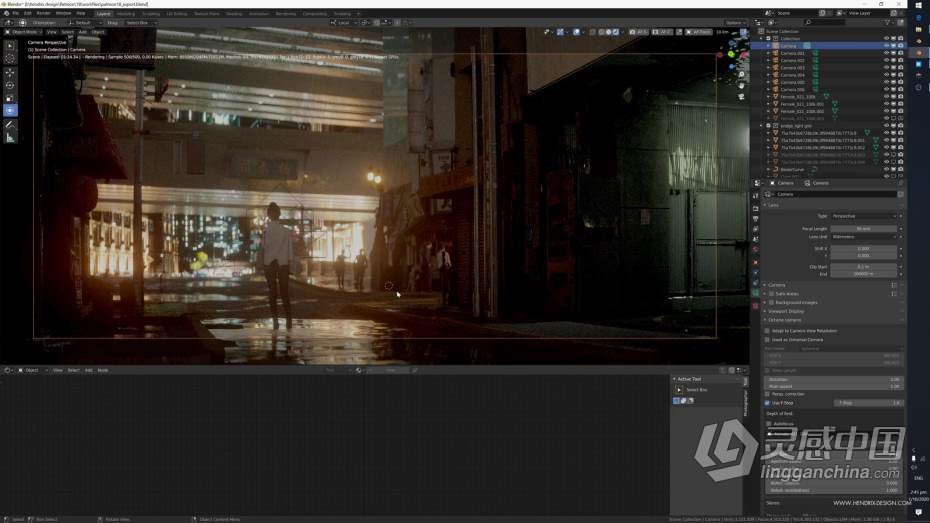Open the viewport View menu
The height and width of the screenshot is (523, 930).
pyautogui.click(x=52, y=32)
